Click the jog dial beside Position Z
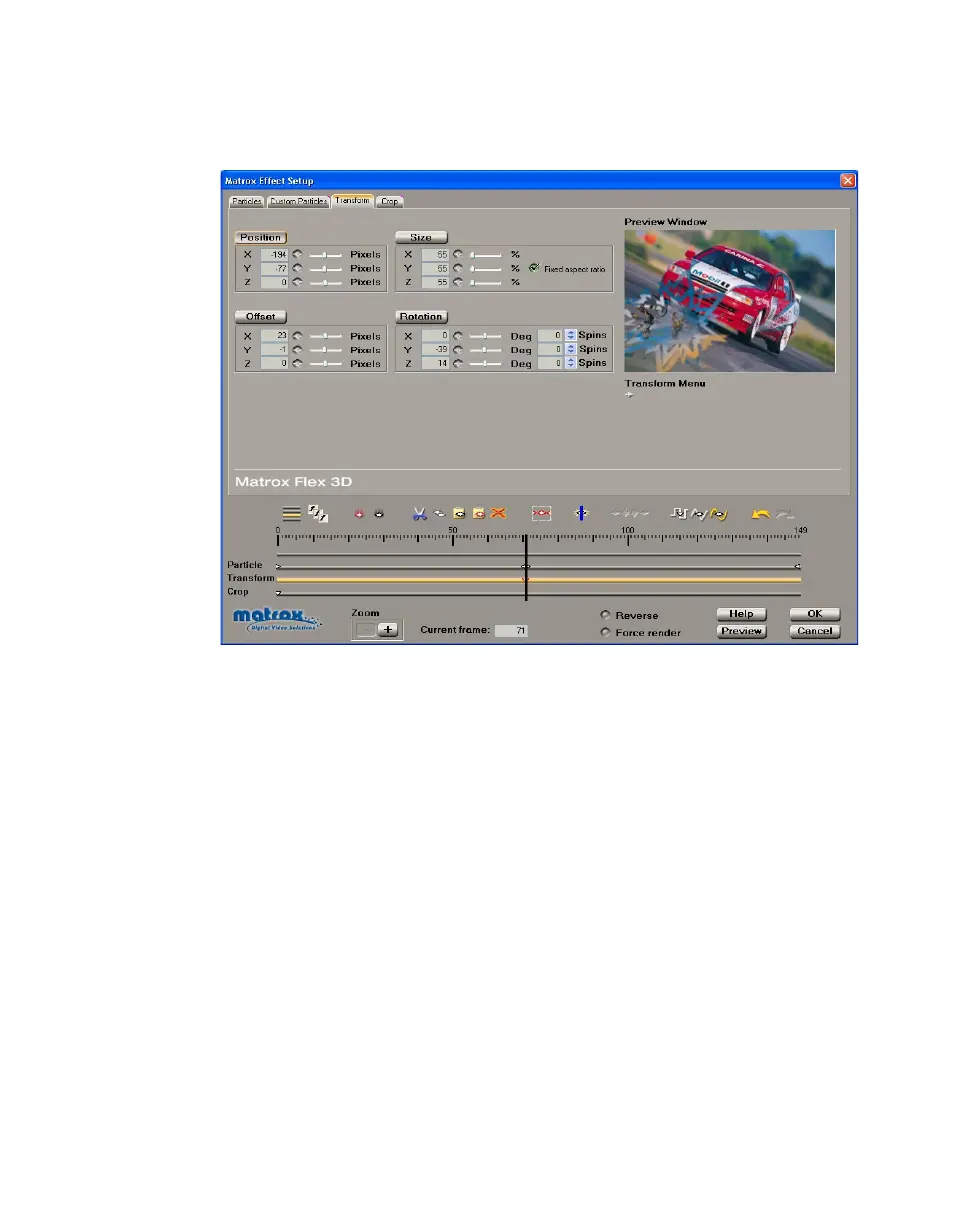Screen dimensions: 972x1224 [297, 282]
